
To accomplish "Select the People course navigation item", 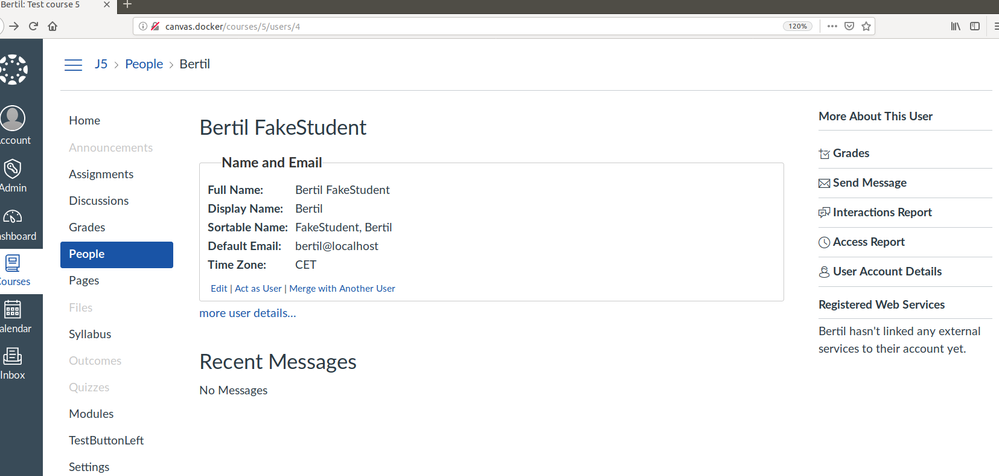I will (117, 254).
